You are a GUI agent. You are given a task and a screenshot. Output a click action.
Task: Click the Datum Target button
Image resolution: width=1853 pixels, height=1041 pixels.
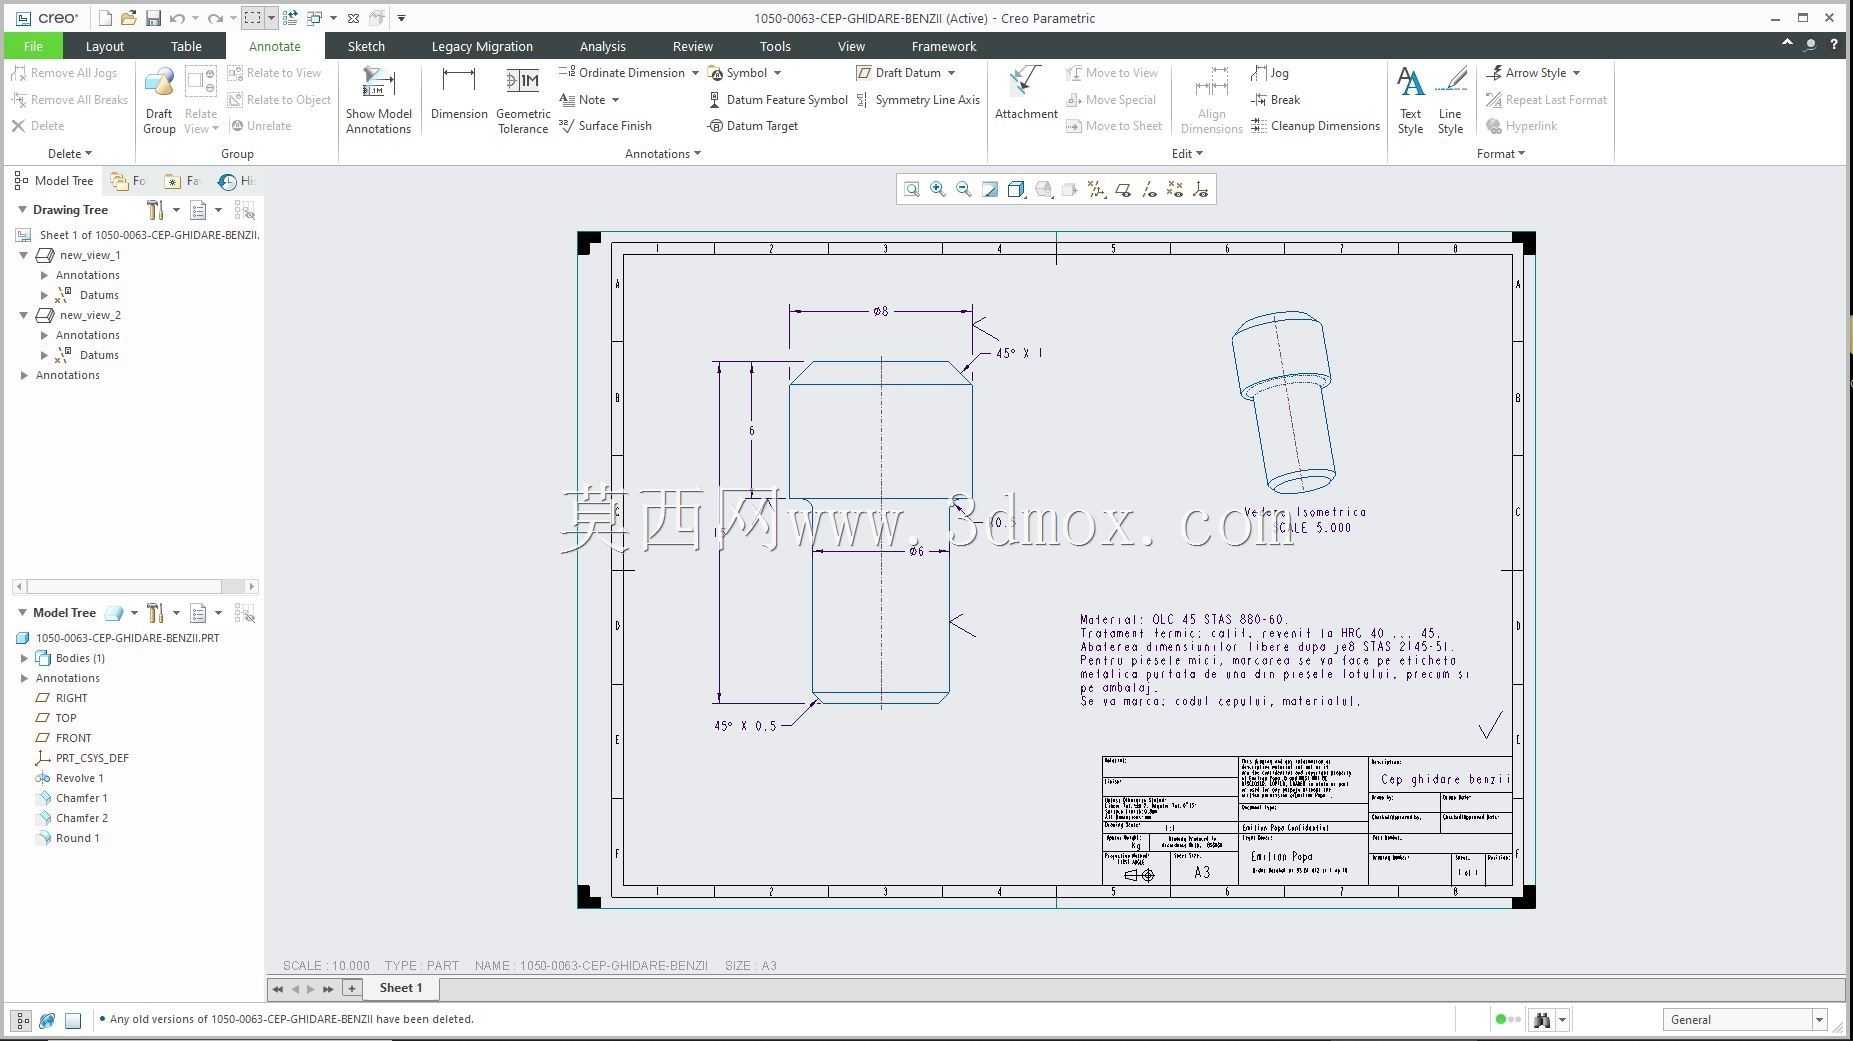click(753, 126)
